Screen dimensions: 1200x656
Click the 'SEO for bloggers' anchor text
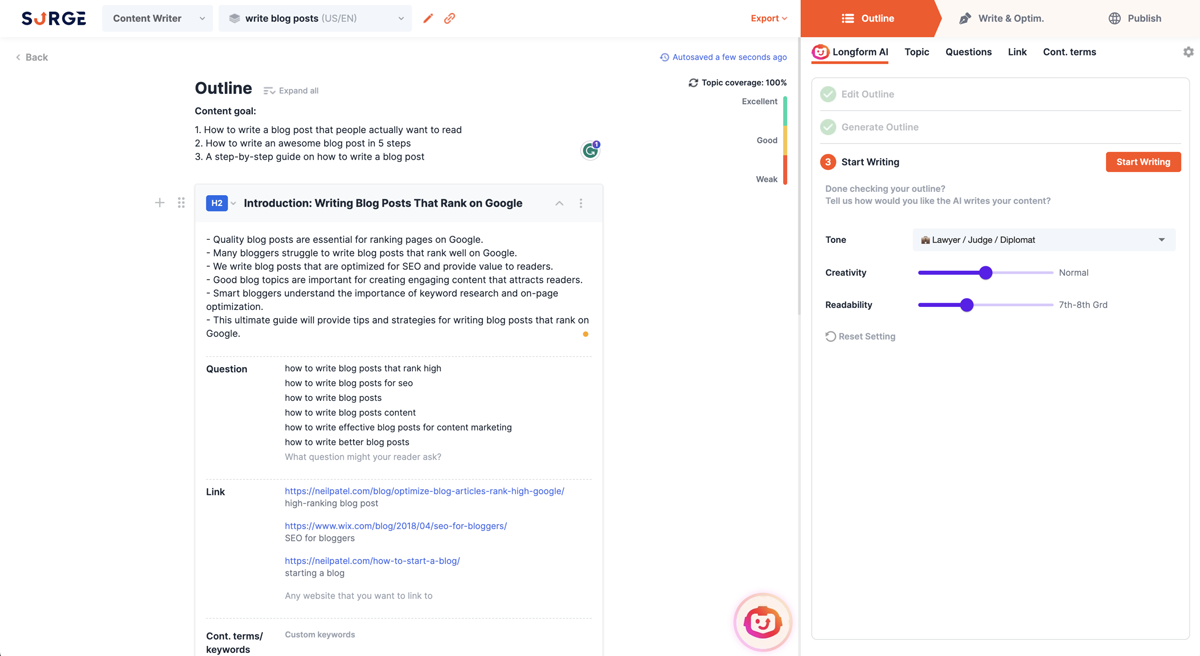coord(321,538)
